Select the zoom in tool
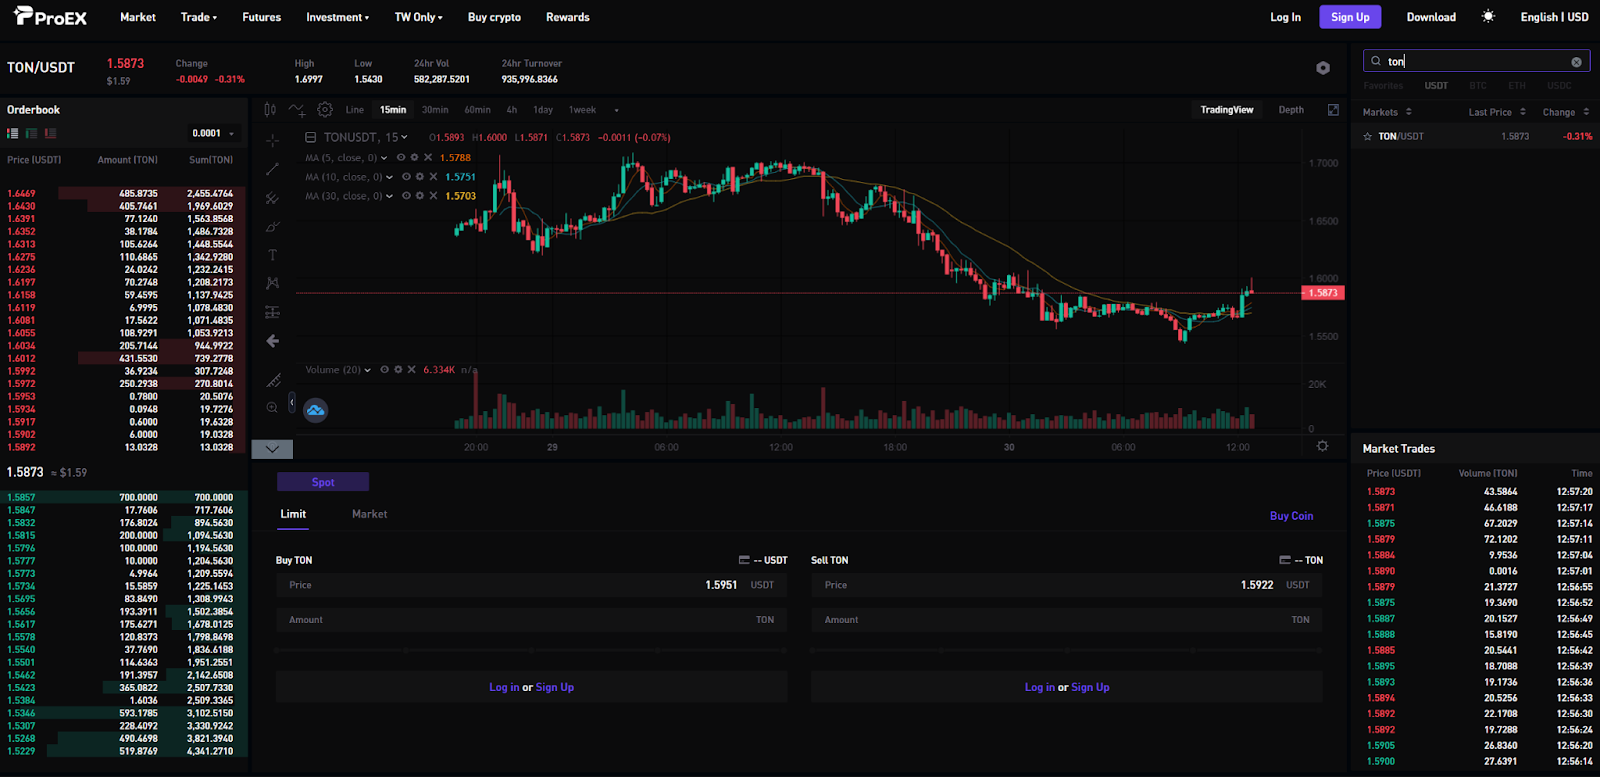The width and height of the screenshot is (1600, 777). [272, 408]
